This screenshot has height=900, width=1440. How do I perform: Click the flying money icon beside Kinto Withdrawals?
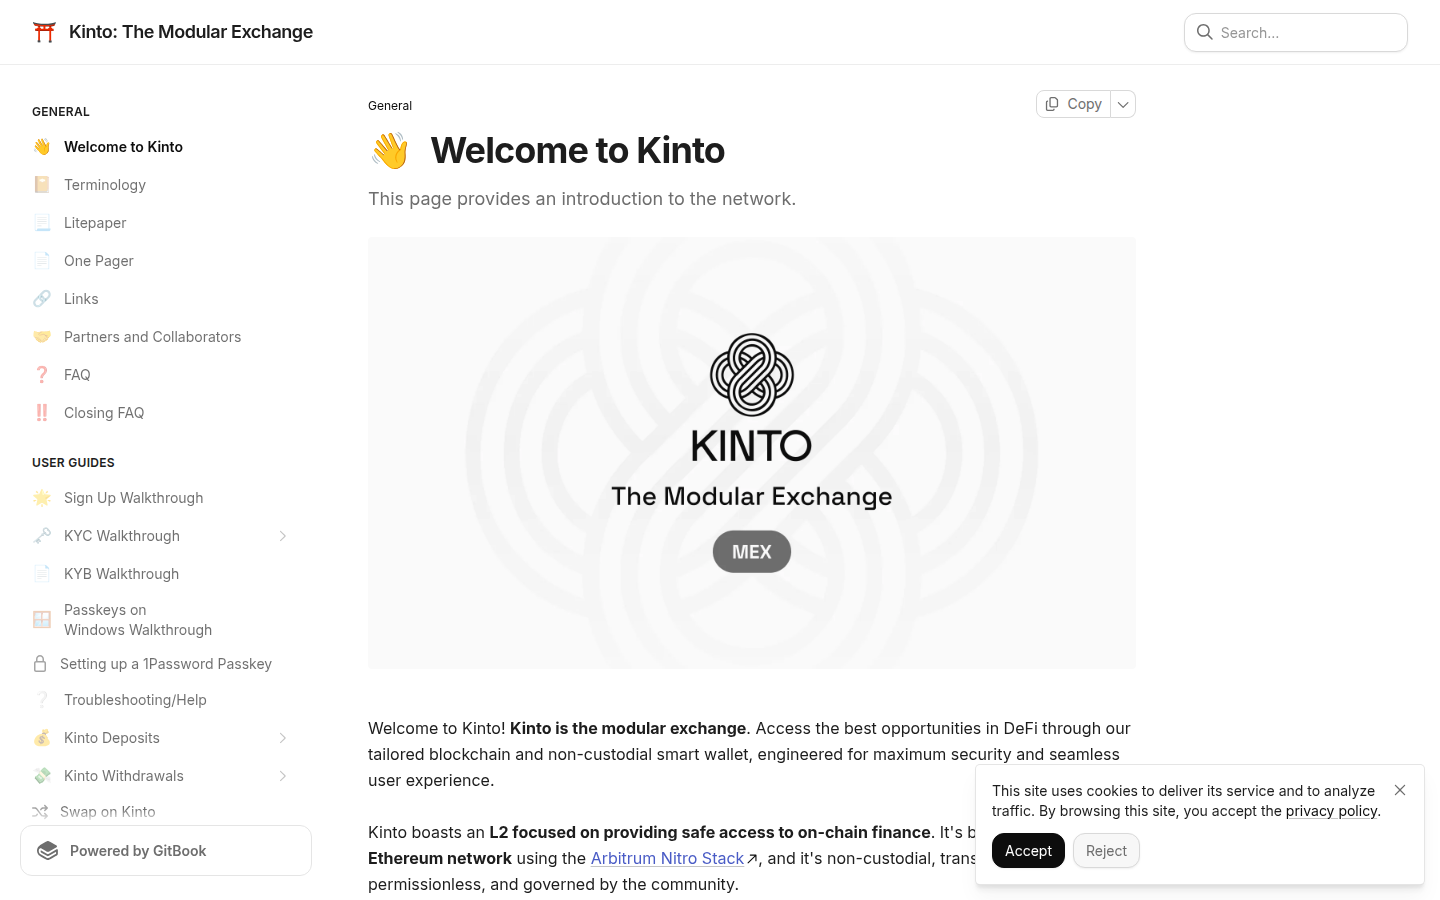(x=42, y=776)
